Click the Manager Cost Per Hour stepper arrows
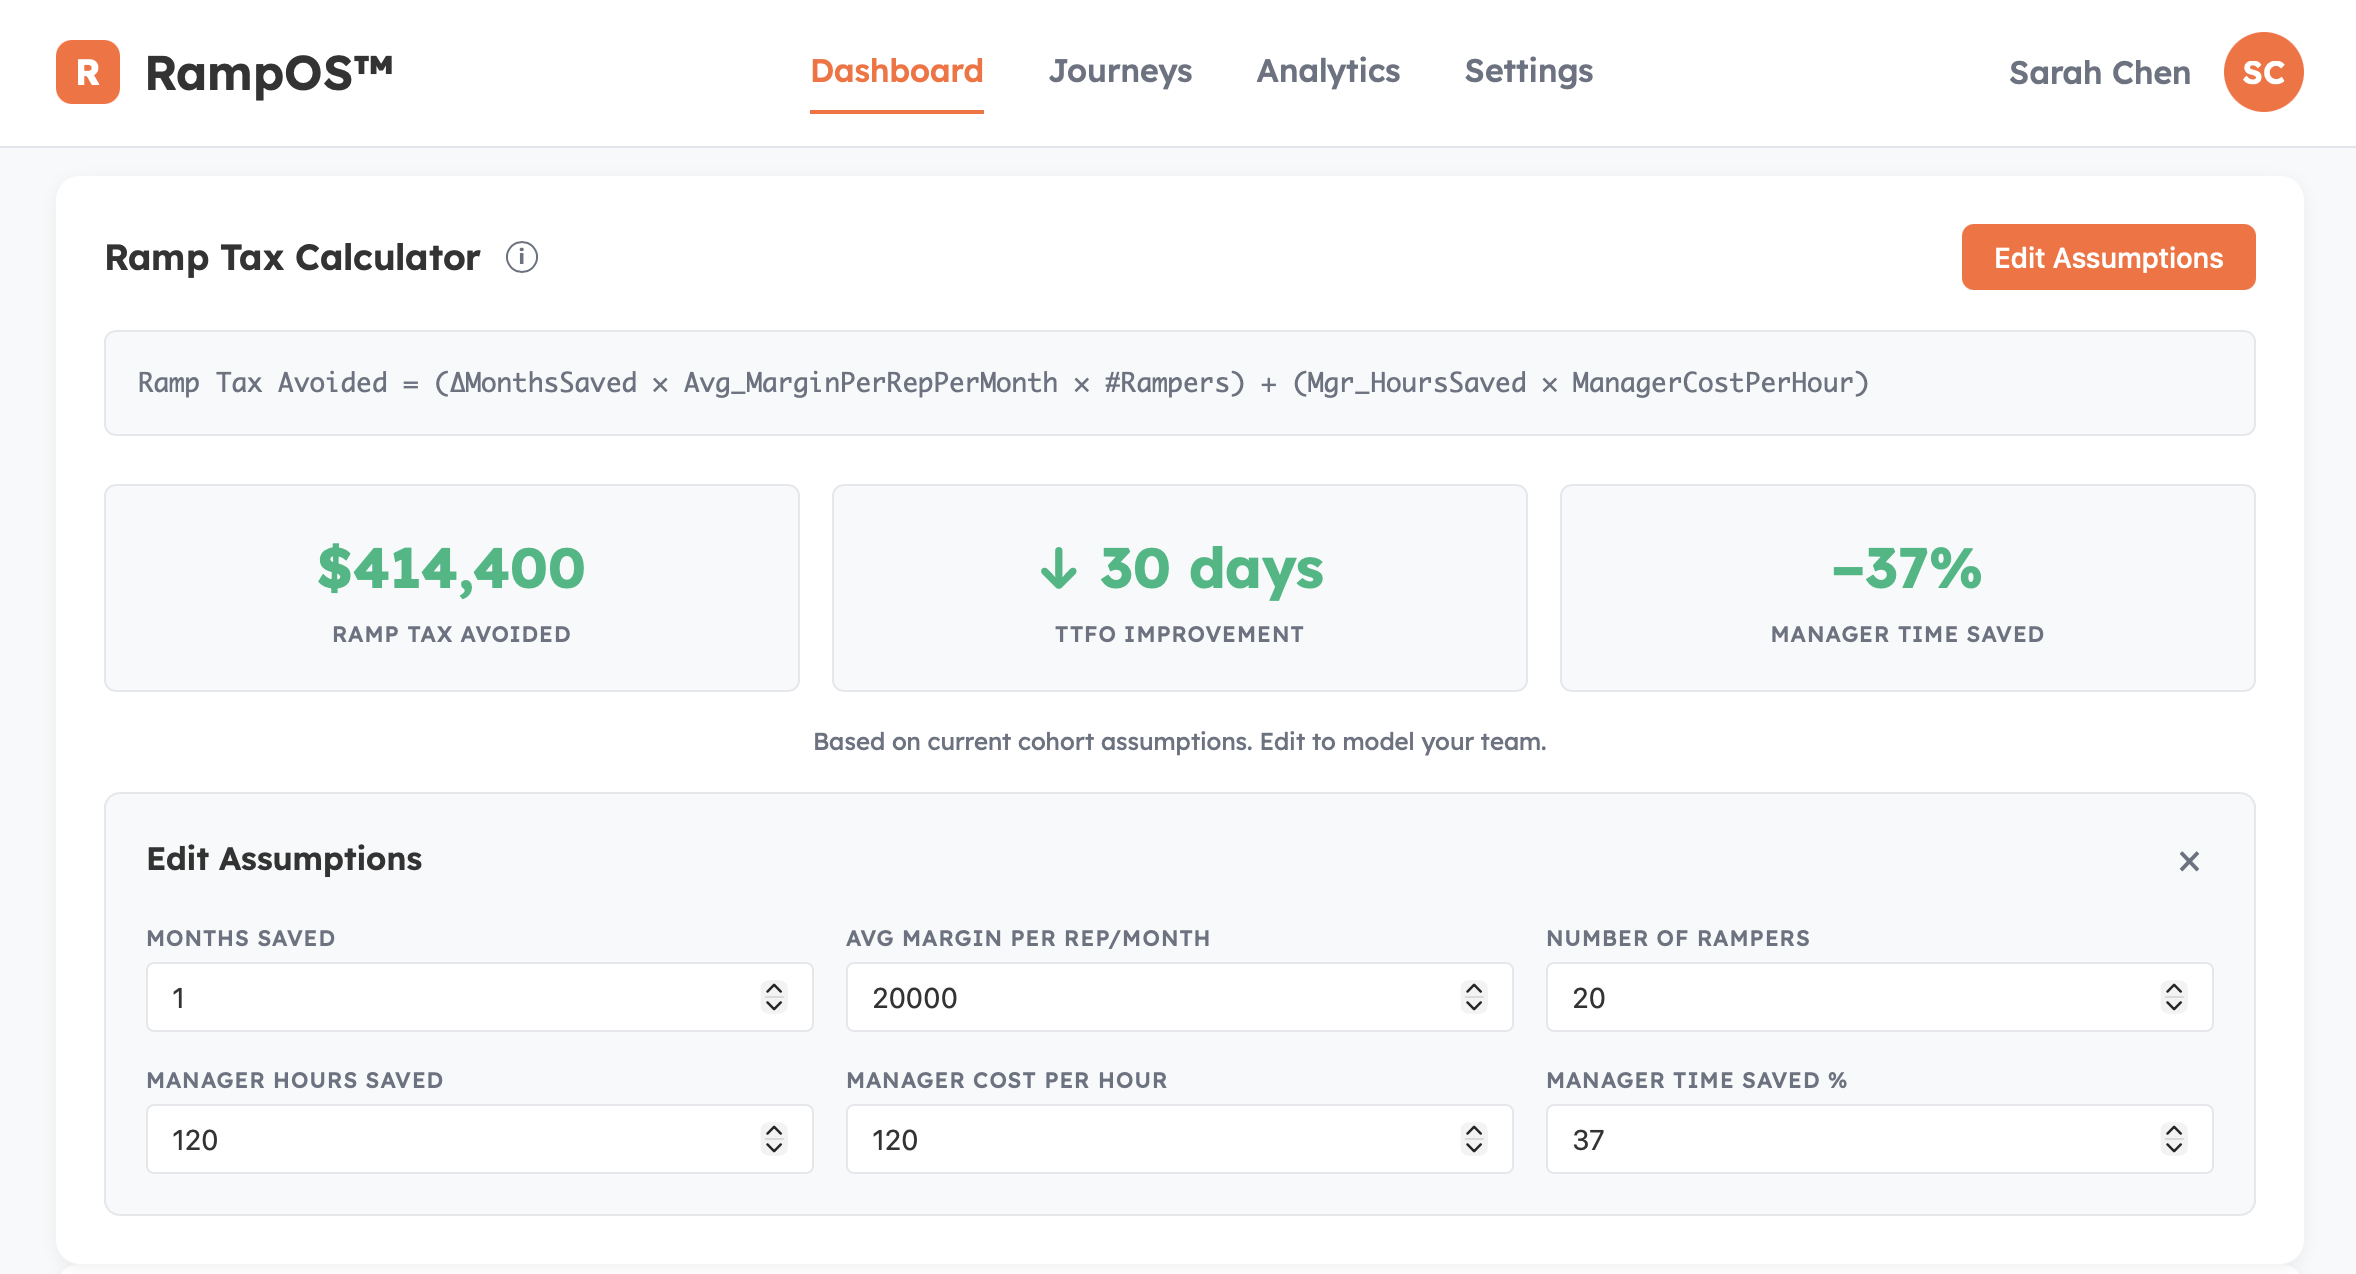Viewport: 2356px width, 1274px height. pyautogui.click(x=1474, y=1139)
